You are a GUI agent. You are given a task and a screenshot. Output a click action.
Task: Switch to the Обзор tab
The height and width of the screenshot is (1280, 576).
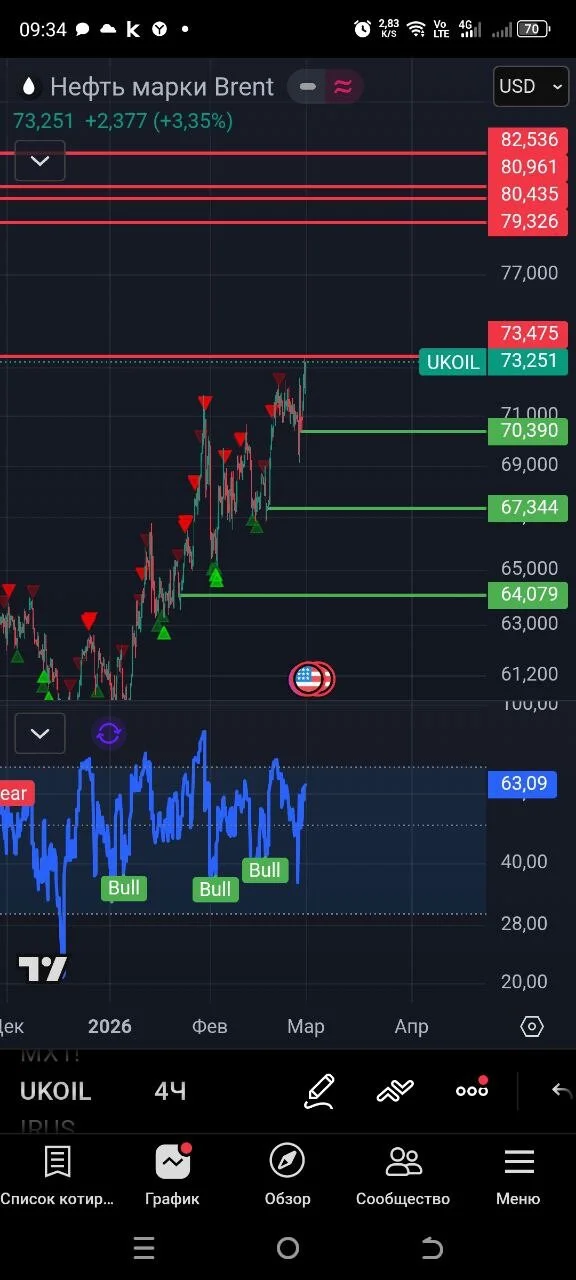[x=287, y=1174]
